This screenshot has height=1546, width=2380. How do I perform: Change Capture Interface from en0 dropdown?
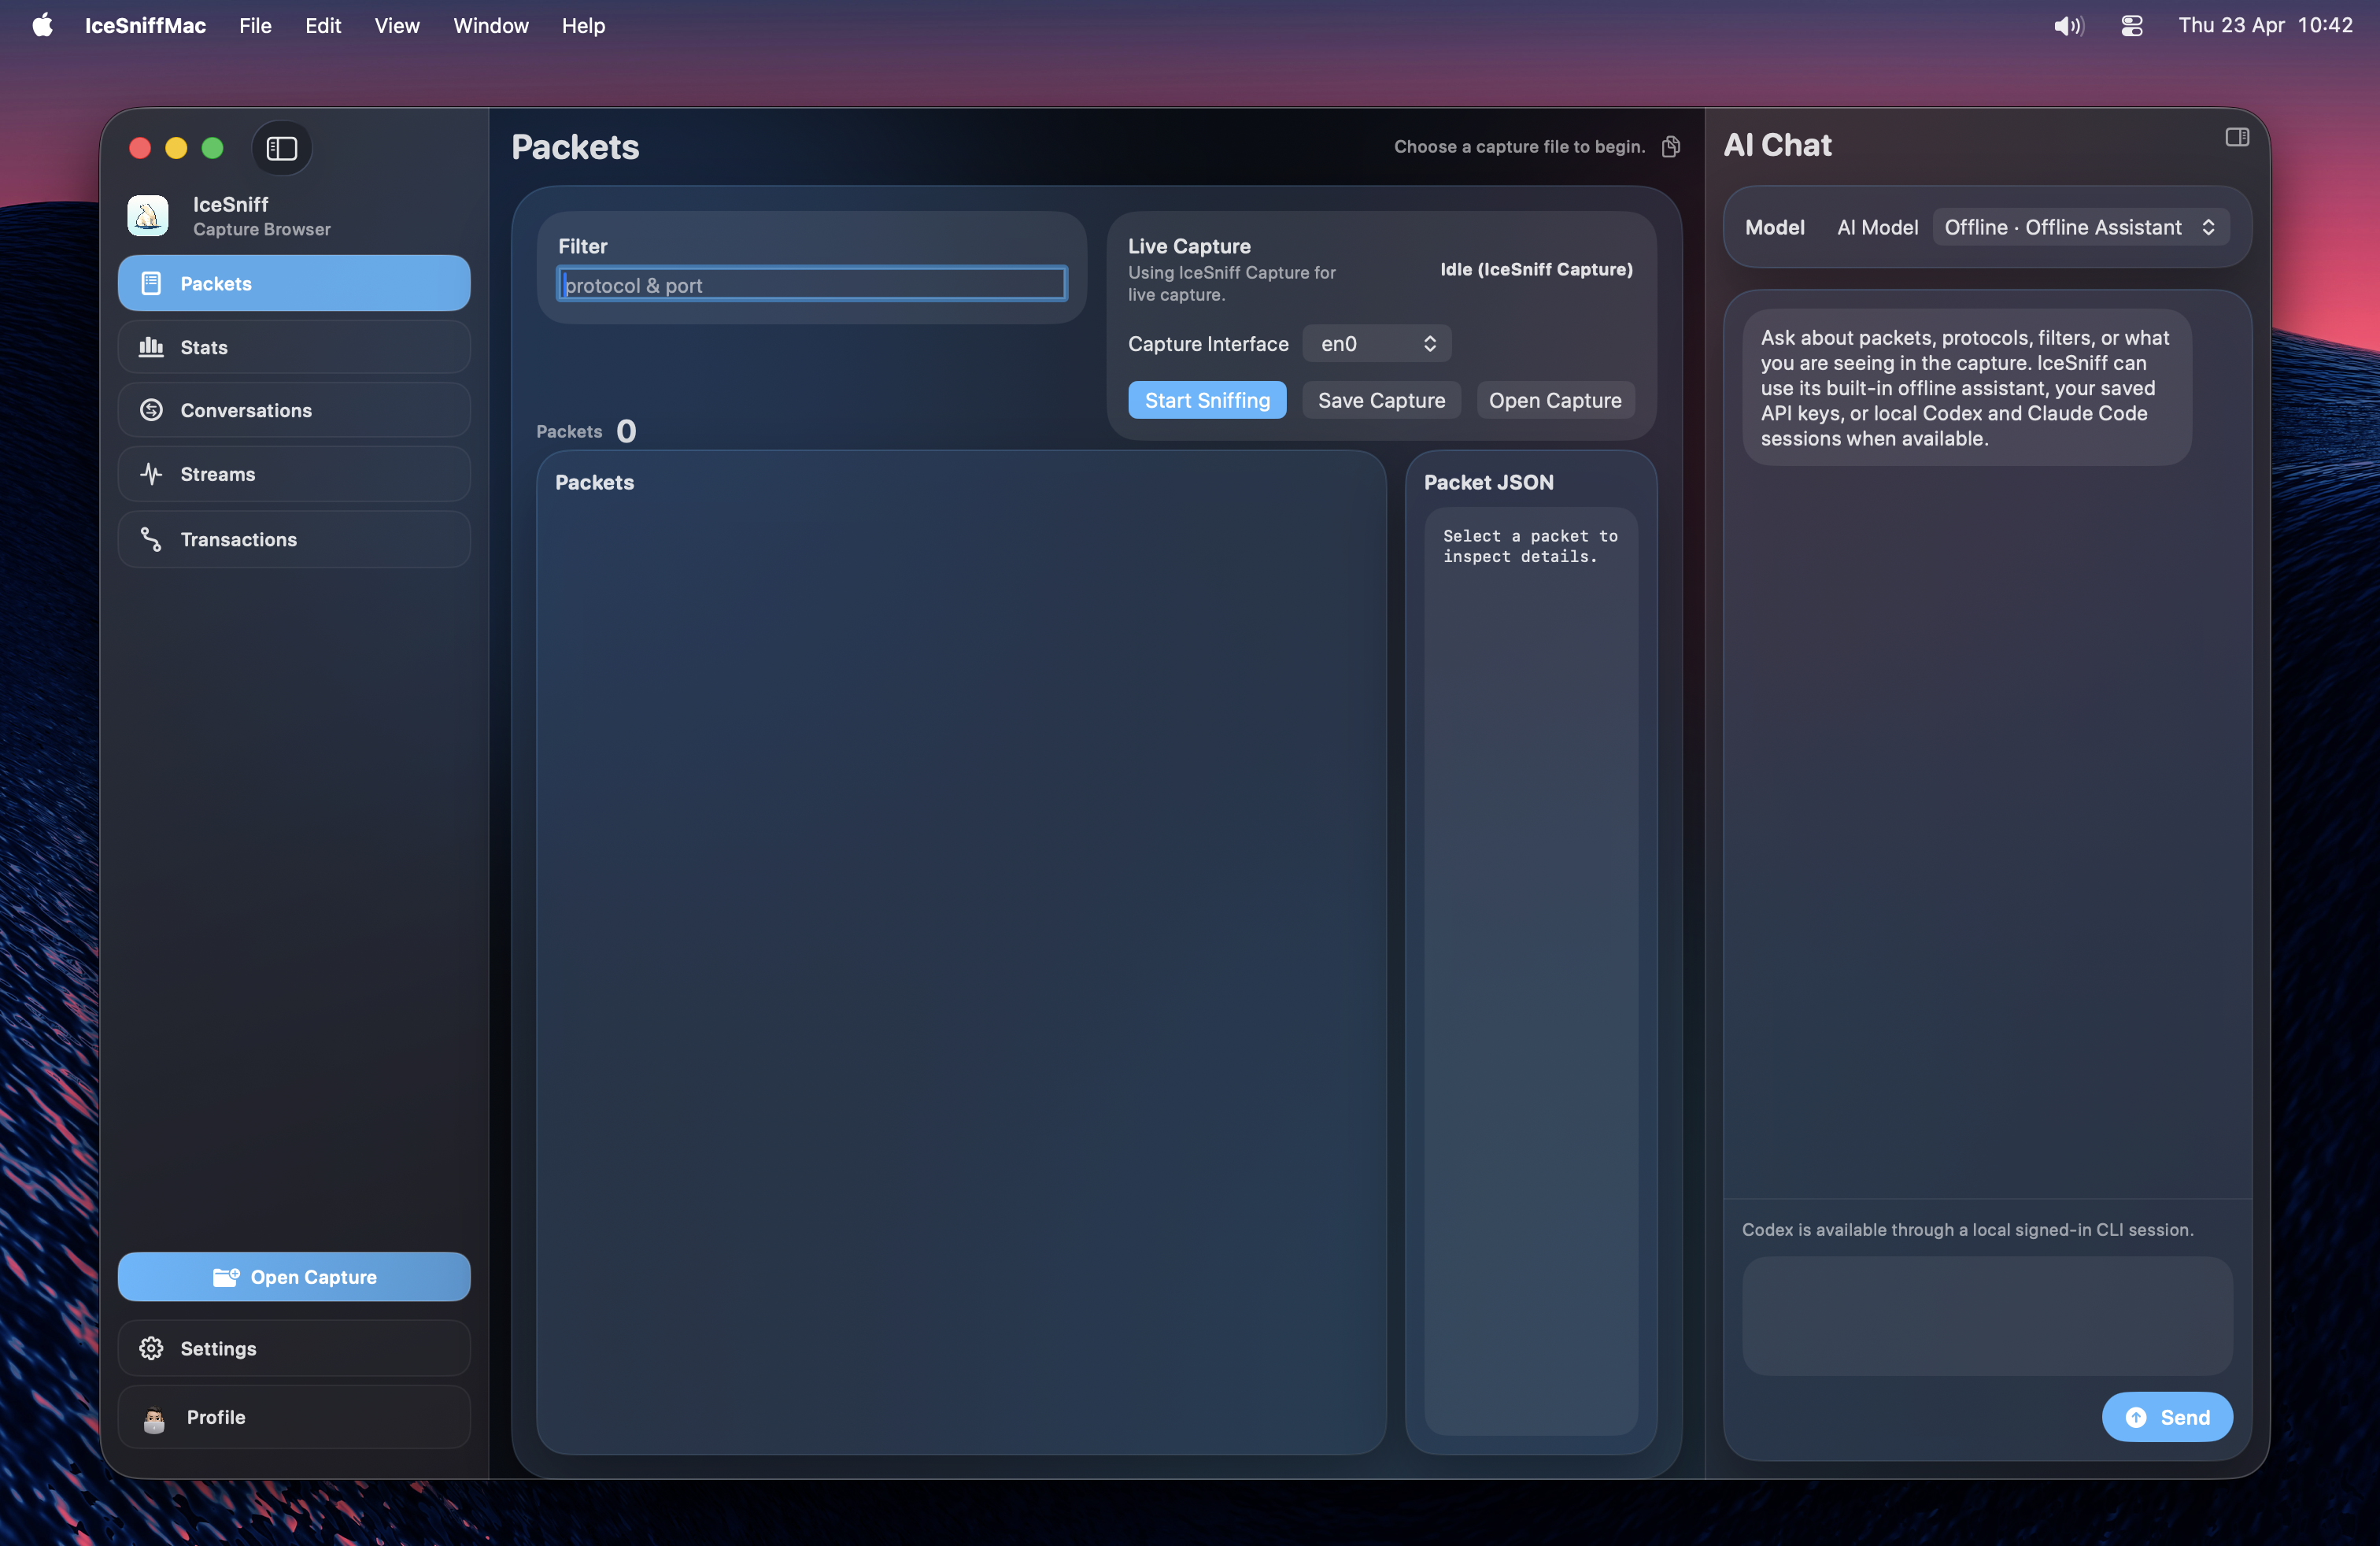(x=1377, y=343)
